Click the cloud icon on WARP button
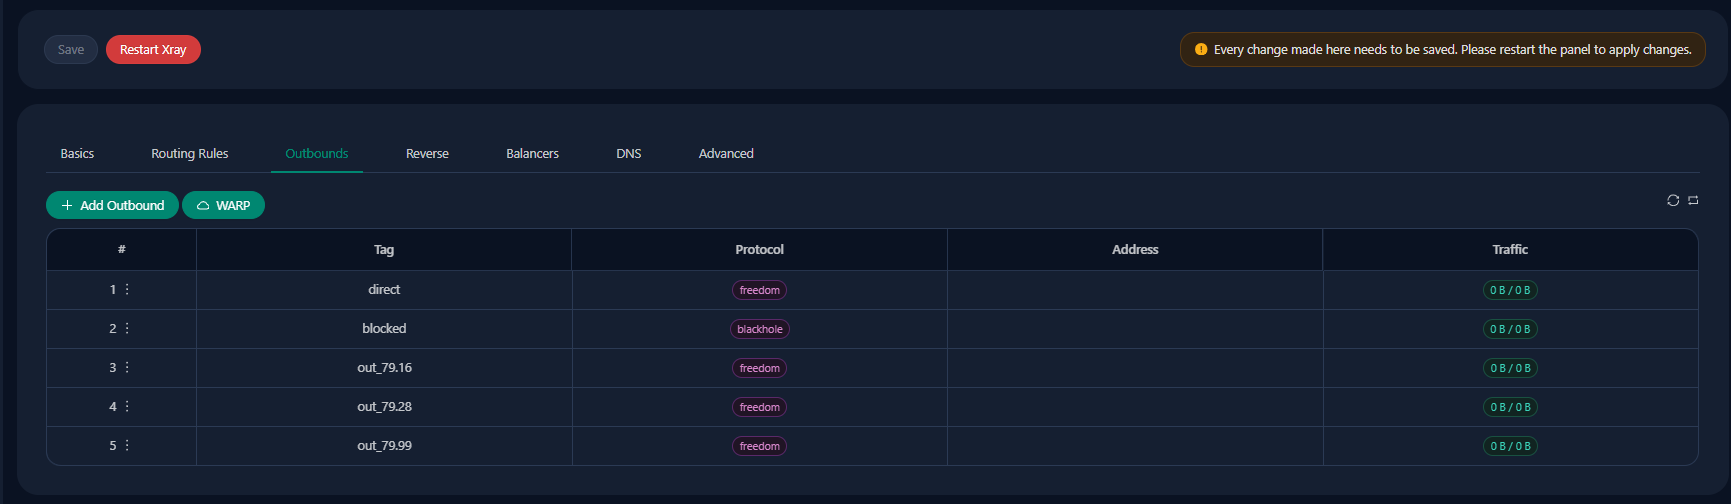Image resolution: width=1731 pixels, height=504 pixels. pos(203,205)
